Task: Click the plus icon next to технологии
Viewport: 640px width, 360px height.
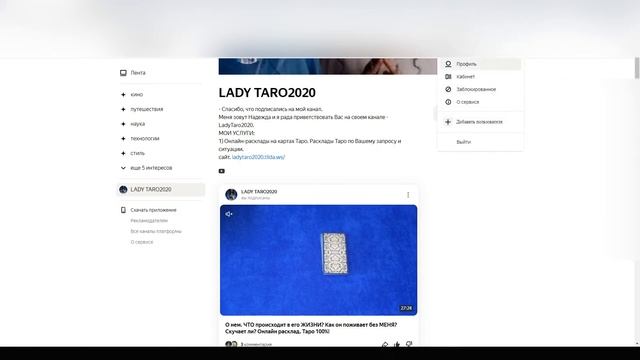Action: pyautogui.click(x=123, y=139)
